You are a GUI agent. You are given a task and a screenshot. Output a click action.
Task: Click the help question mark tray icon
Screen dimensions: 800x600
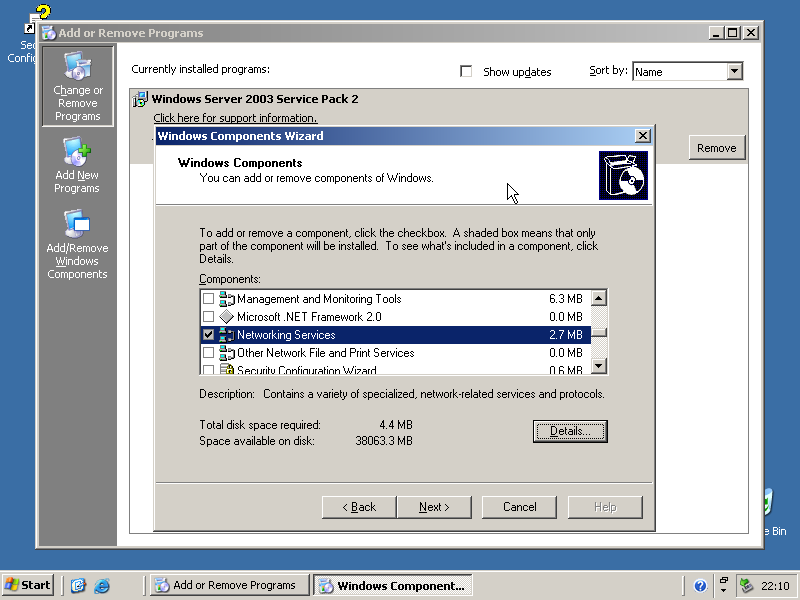click(x=700, y=586)
